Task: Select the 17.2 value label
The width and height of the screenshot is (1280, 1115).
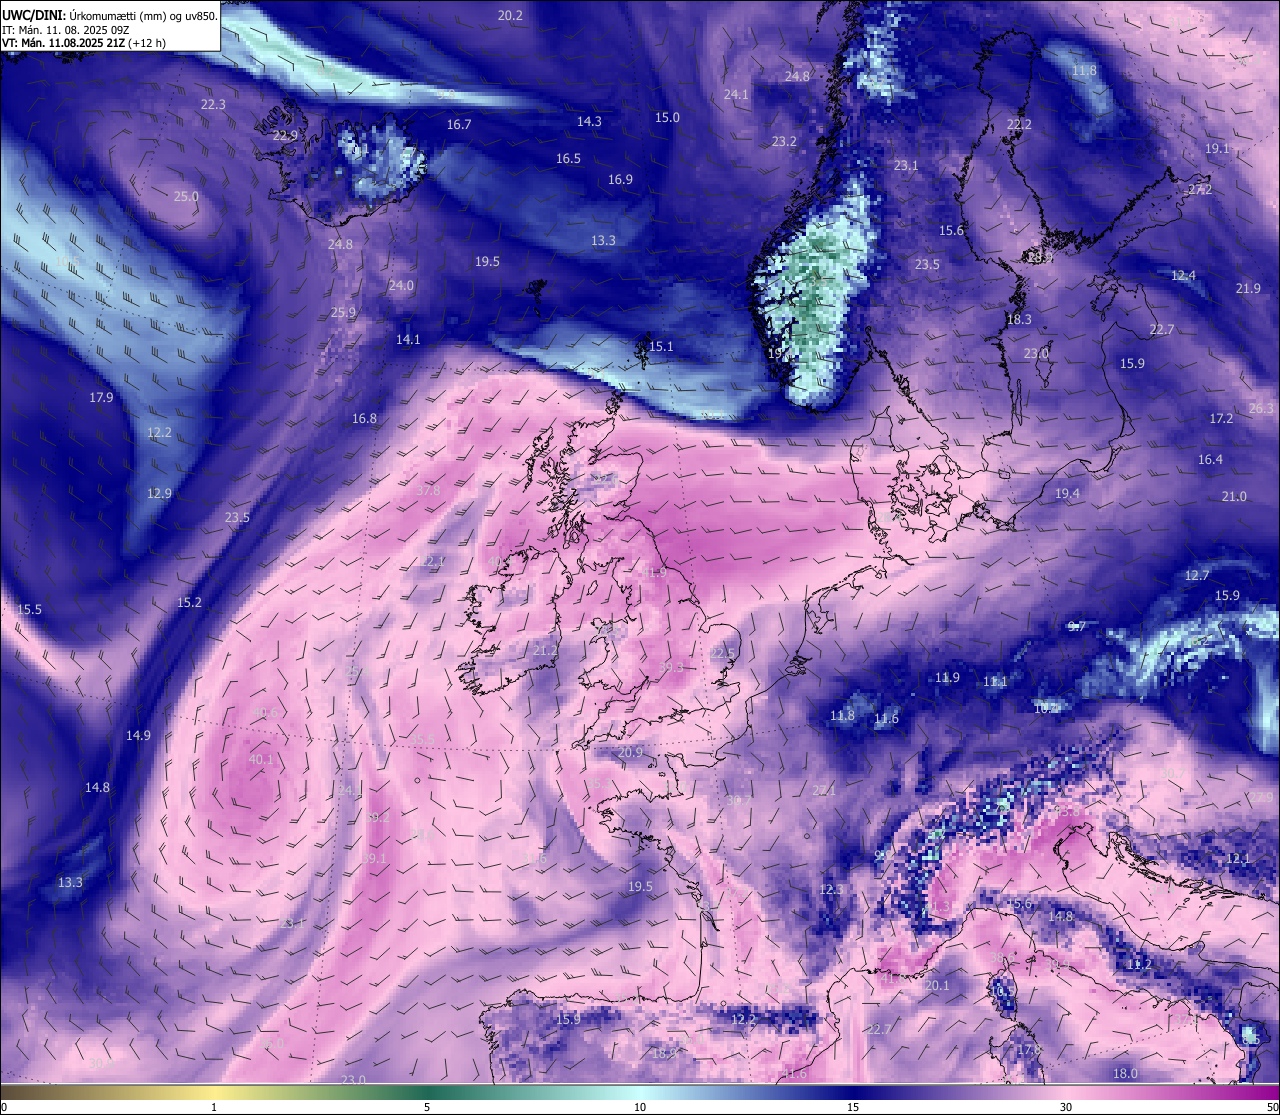Action: [x=1221, y=419]
